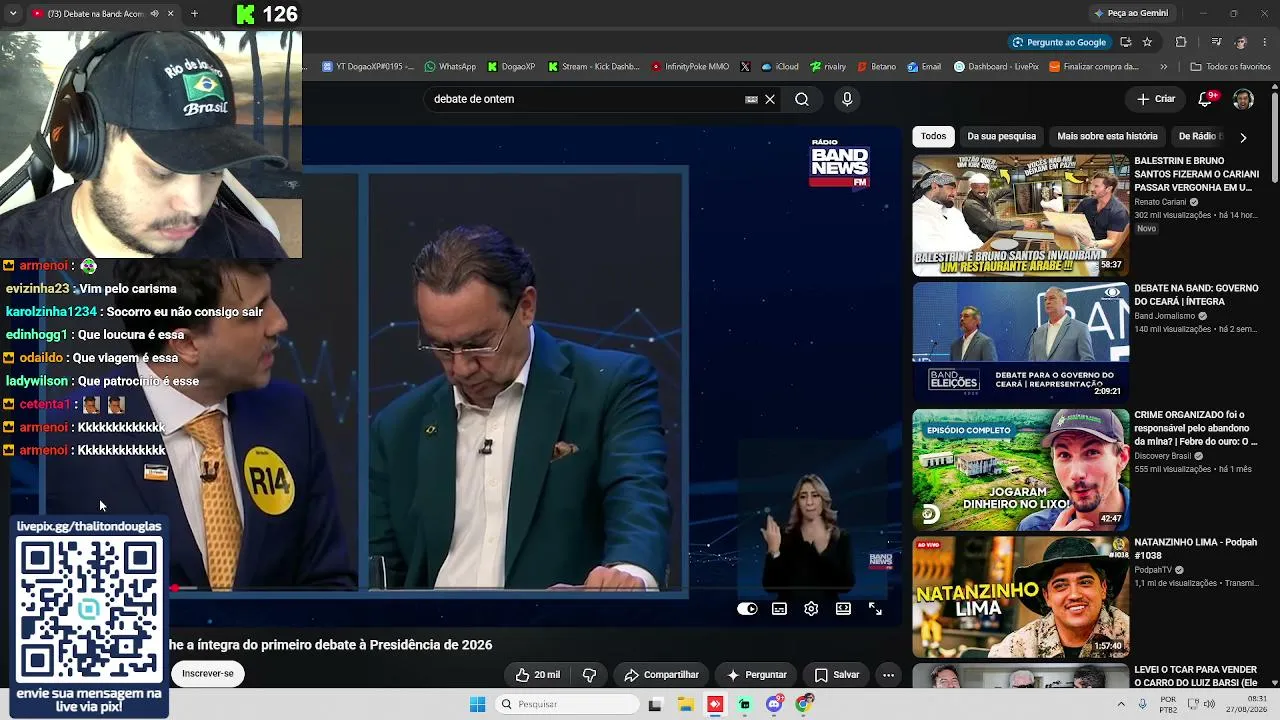Image resolution: width=1280 pixels, height=720 pixels.
Task: Open the media controls icon in toolbar
Action: tap(1216, 42)
